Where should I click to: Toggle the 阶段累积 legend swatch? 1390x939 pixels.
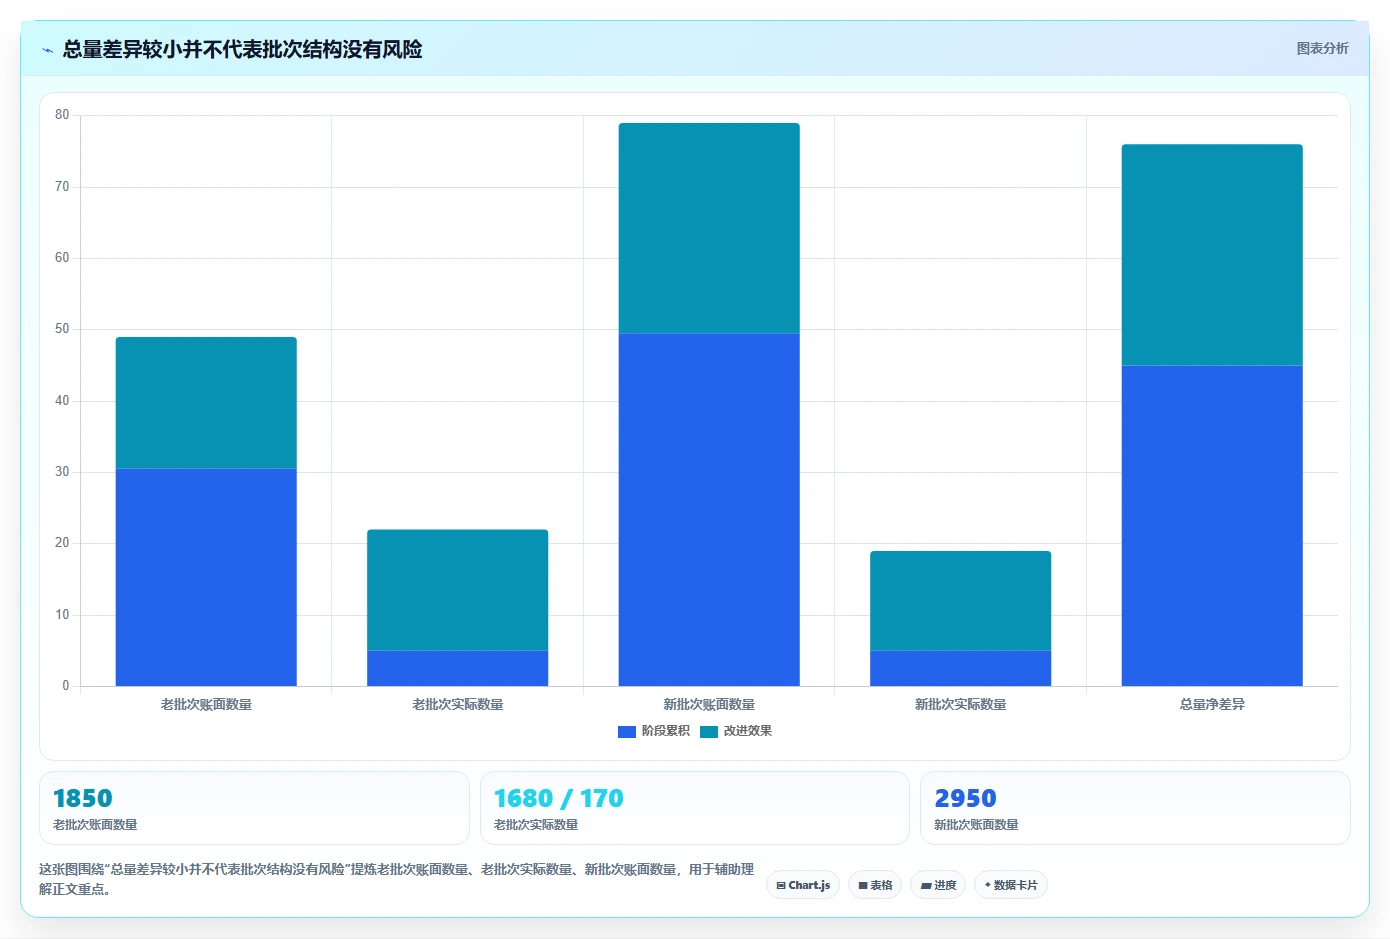(x=627, y=732)
